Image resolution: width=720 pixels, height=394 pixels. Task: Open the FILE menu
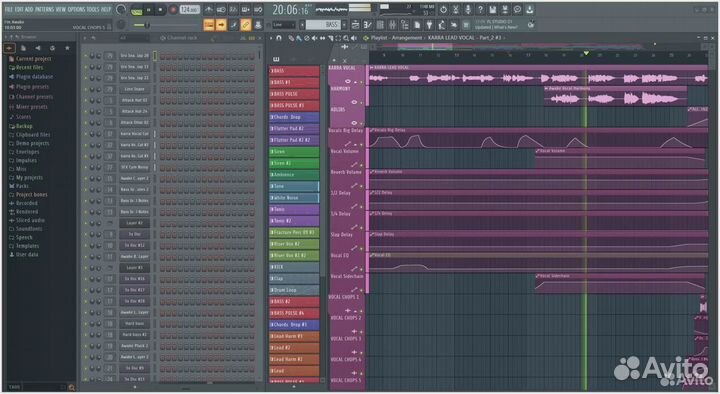coord(9,9)
